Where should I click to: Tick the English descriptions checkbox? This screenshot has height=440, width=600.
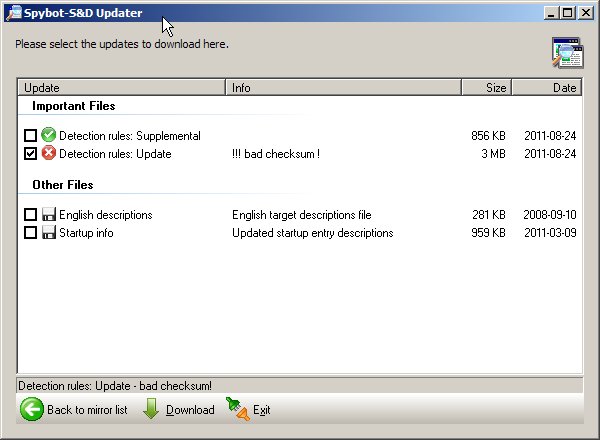click(30, 214)
